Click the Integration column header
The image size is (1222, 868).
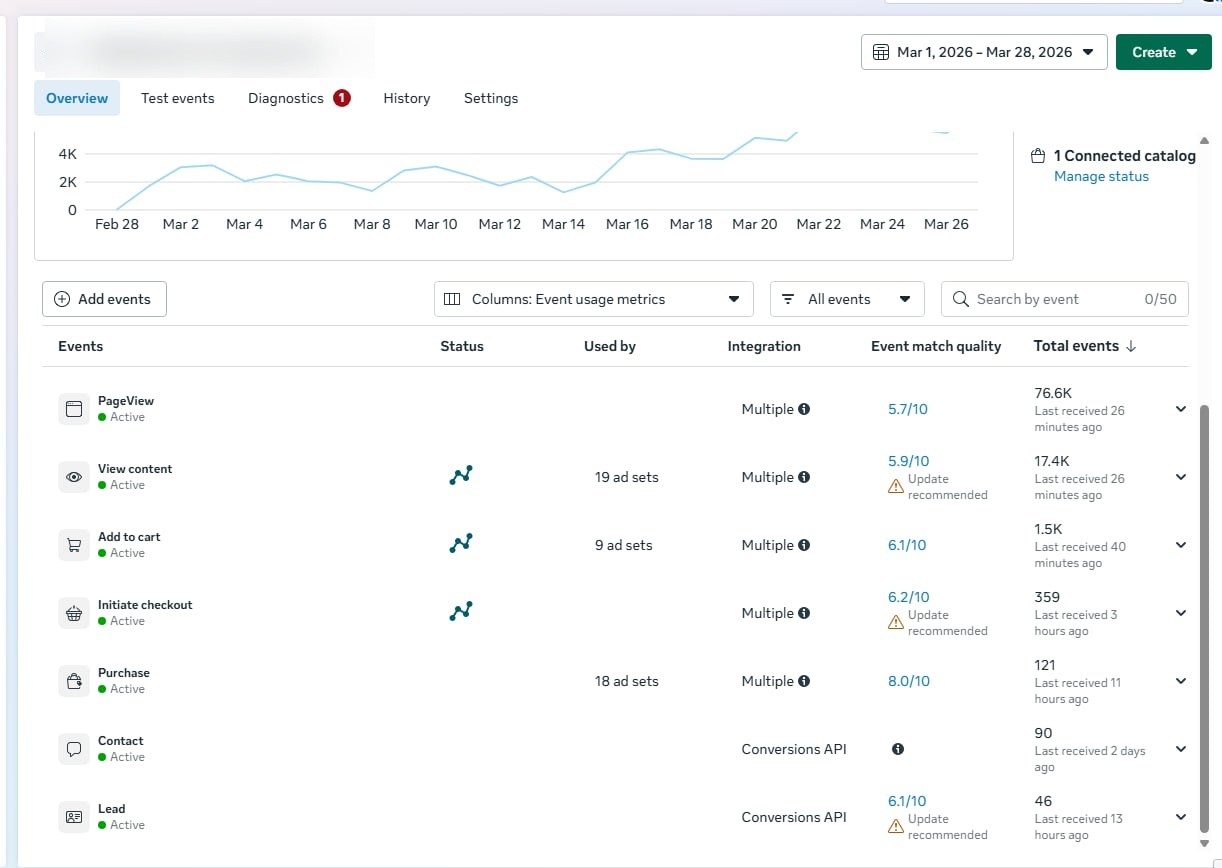[764, 346]
